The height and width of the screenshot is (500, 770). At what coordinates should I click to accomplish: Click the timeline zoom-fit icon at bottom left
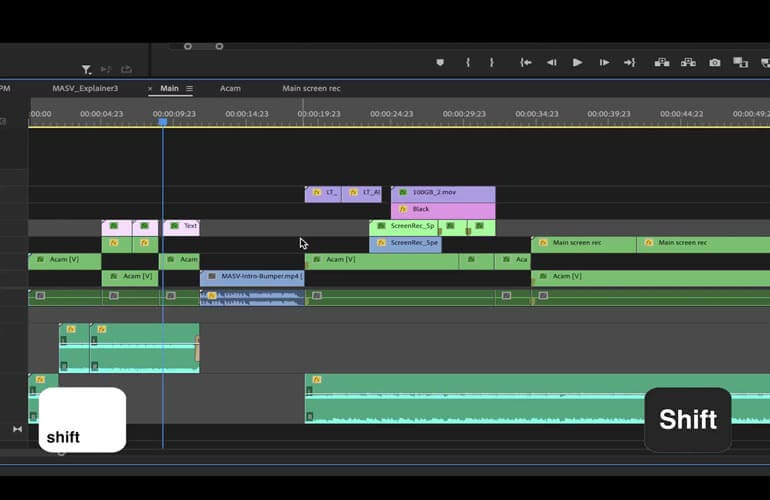[x=18, y=429]
